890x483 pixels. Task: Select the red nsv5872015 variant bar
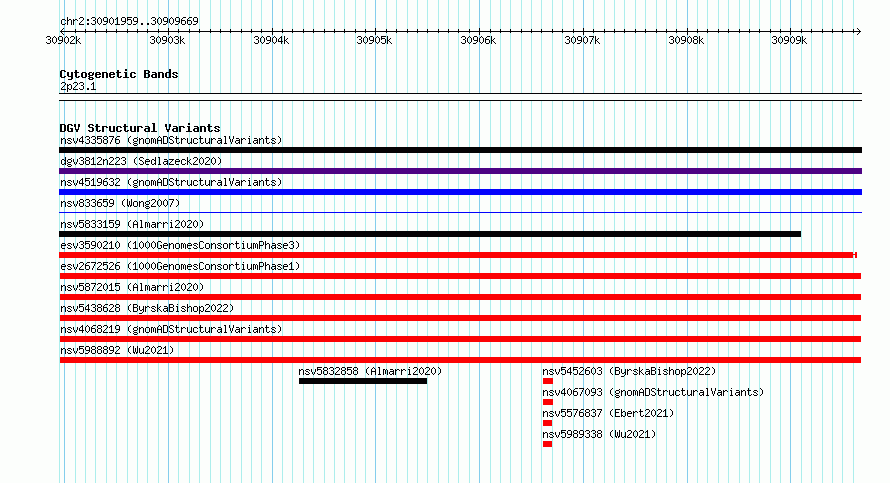point(460,297)
